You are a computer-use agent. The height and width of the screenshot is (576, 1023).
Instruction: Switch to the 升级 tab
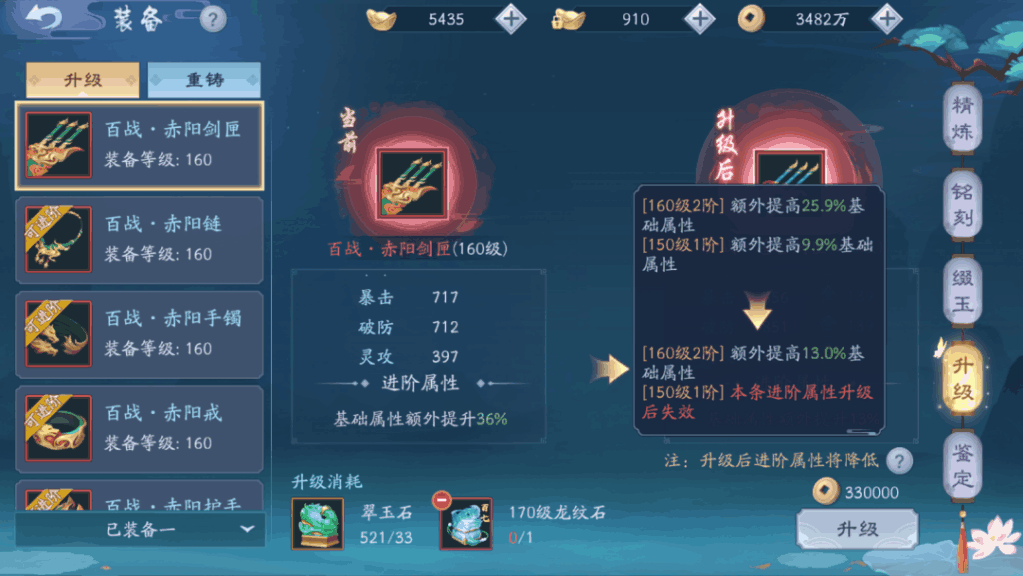(82, 80)
